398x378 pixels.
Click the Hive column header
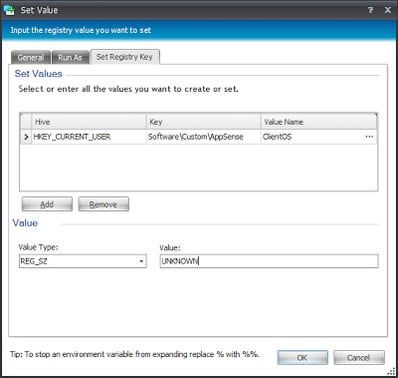(x=89, y=122)
